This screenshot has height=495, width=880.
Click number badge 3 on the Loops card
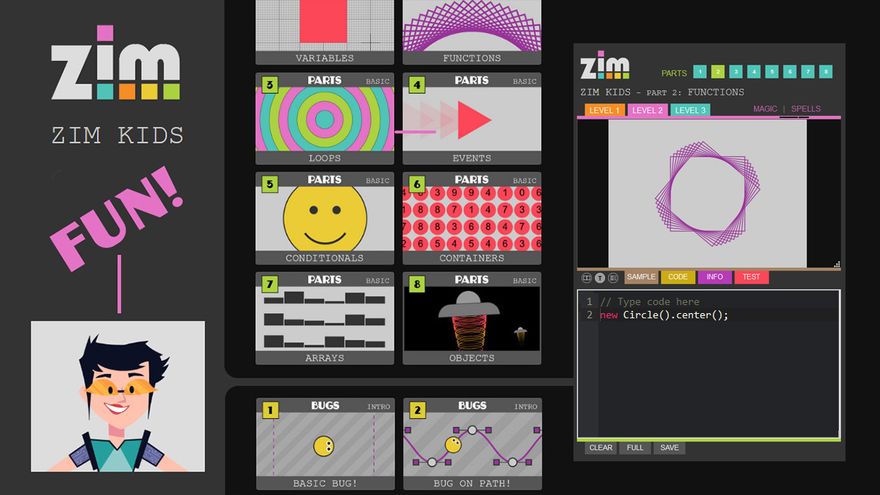[270, 85]
